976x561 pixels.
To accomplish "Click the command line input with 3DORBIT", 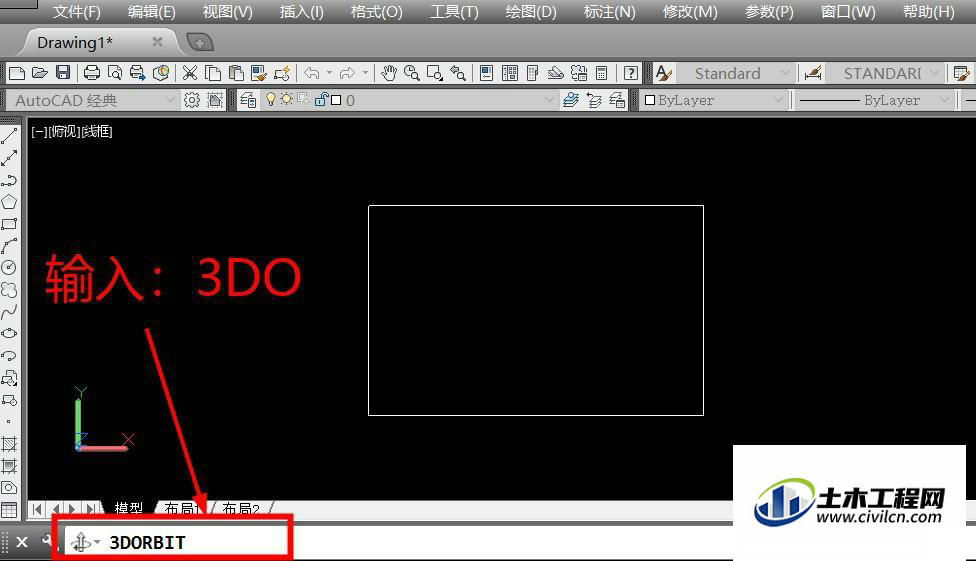I will [x=176, y=542].
